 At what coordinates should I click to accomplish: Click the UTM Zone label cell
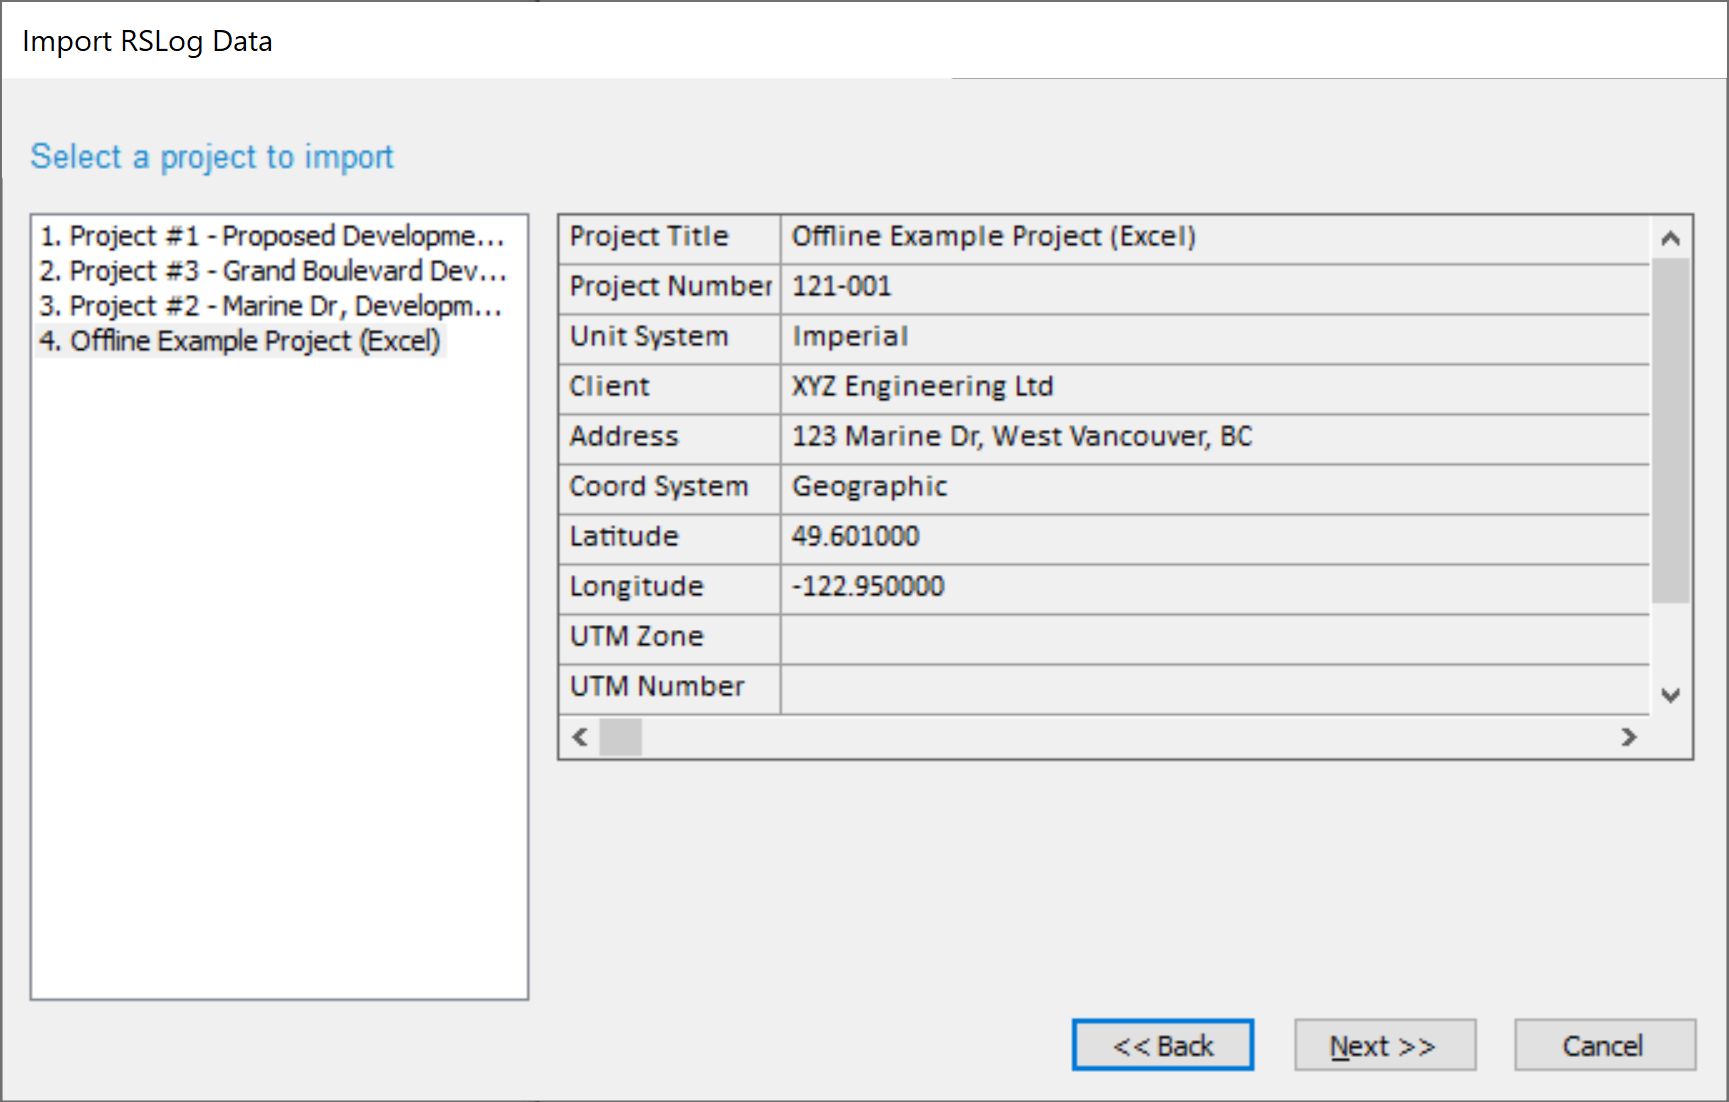pyautogui.click(x=670, y=639)
